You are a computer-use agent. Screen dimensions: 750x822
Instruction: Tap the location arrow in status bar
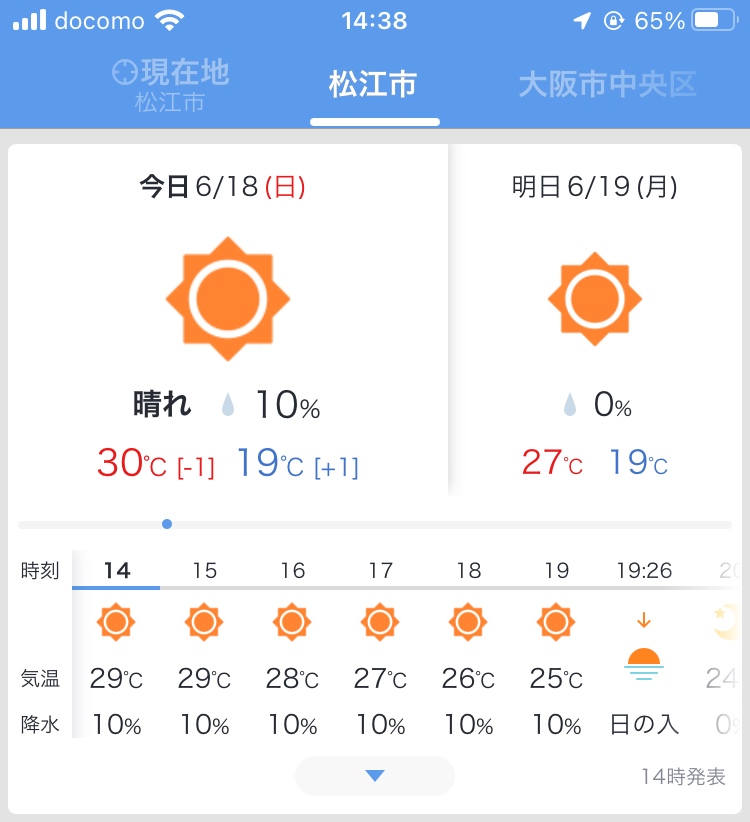coord(582,21)
